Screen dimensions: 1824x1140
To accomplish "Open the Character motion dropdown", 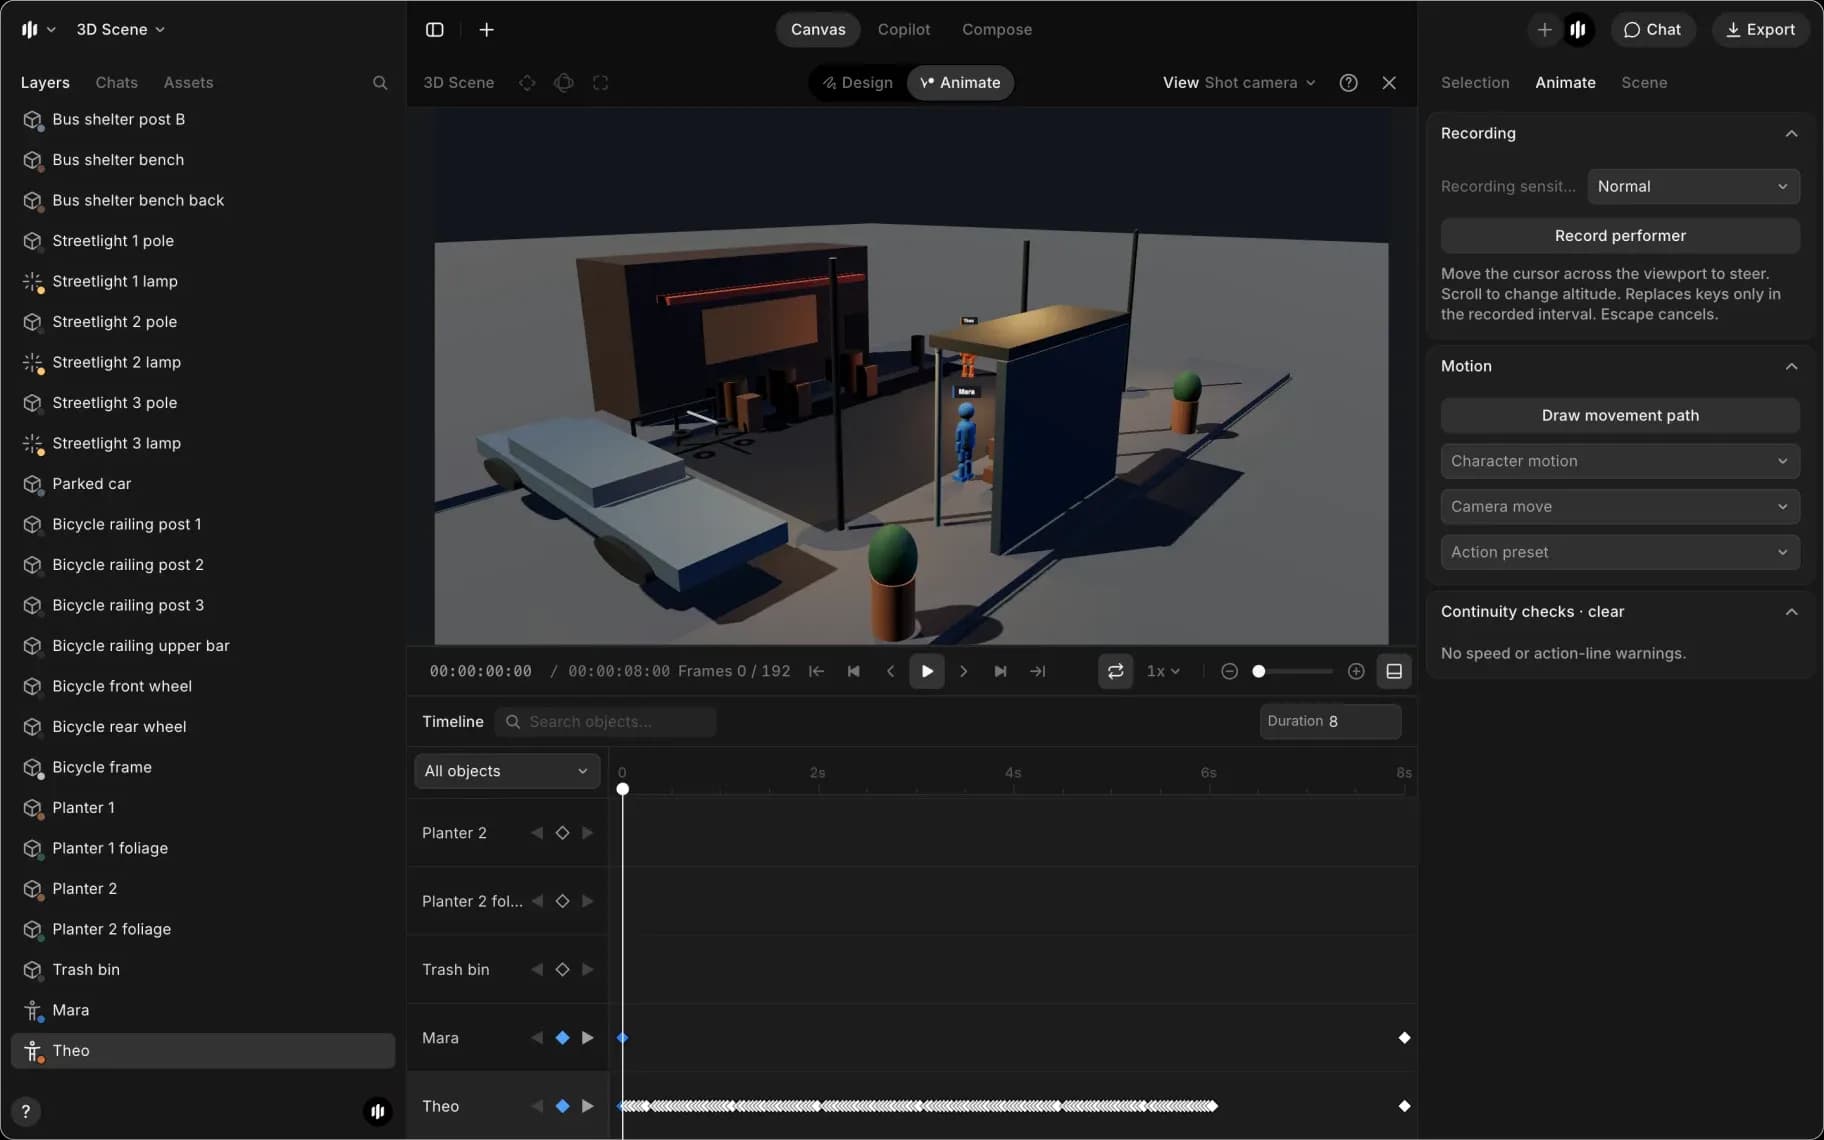I will [x=1620, y=461].
